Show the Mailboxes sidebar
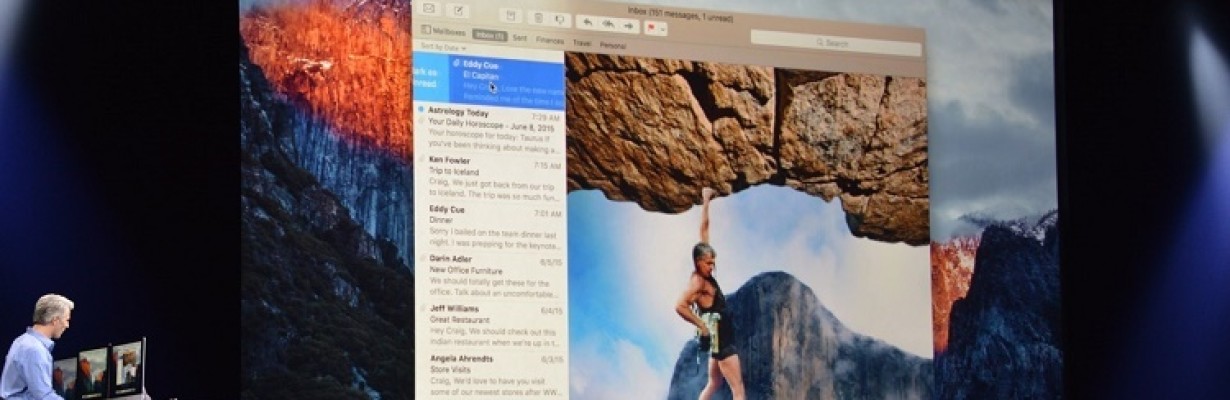Image resolution: width=1230 pixels, height=400 pixels. click(x=441, y=31)
